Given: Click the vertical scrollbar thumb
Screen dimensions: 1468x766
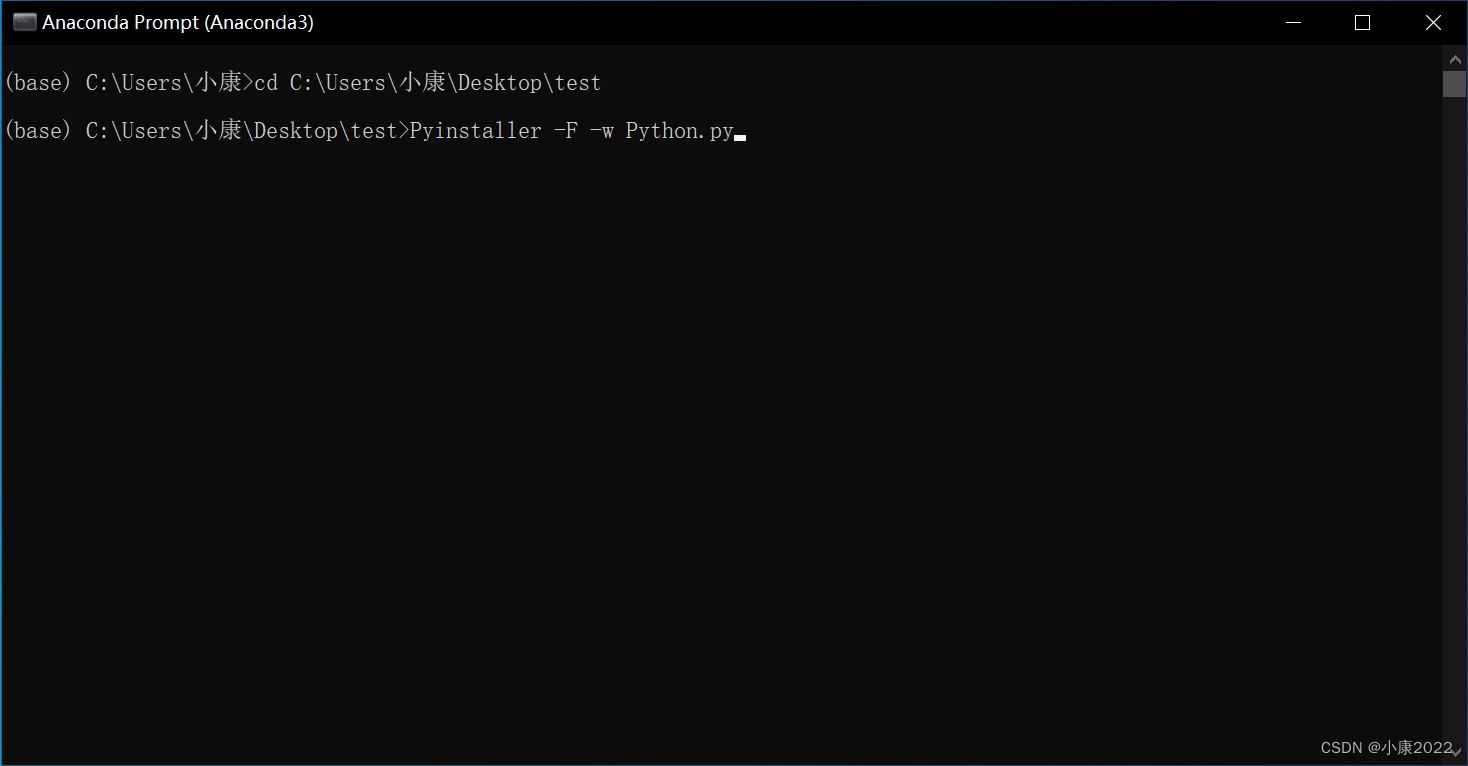Looking at the screenshot, I should click(1454, 82).
